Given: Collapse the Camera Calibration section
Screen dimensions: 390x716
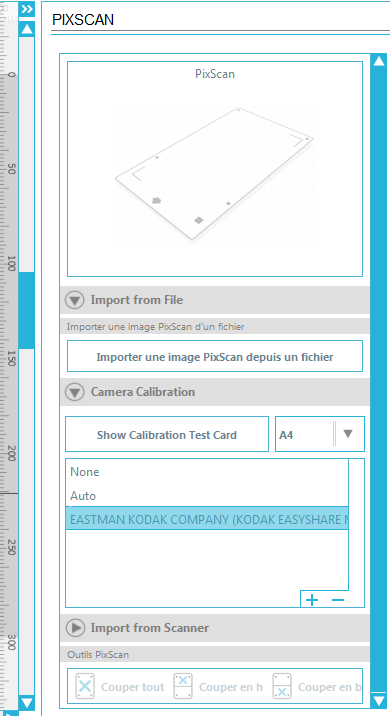Looking at the screenshot, I should pos(74,392).
